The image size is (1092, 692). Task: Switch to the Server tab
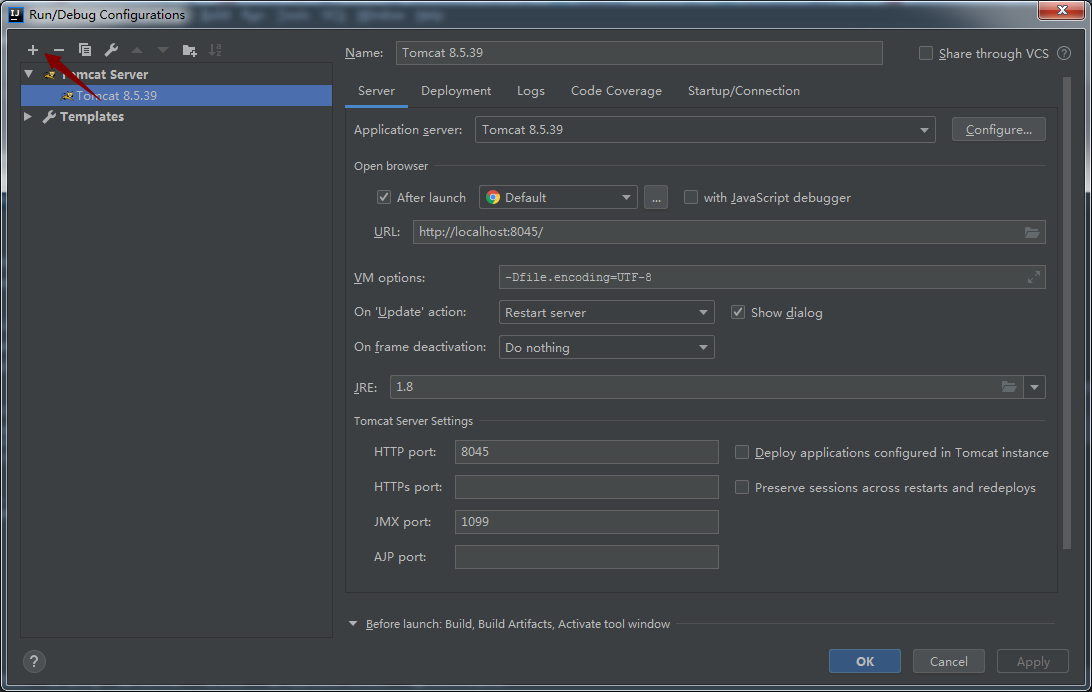click(x=376, y=91)
